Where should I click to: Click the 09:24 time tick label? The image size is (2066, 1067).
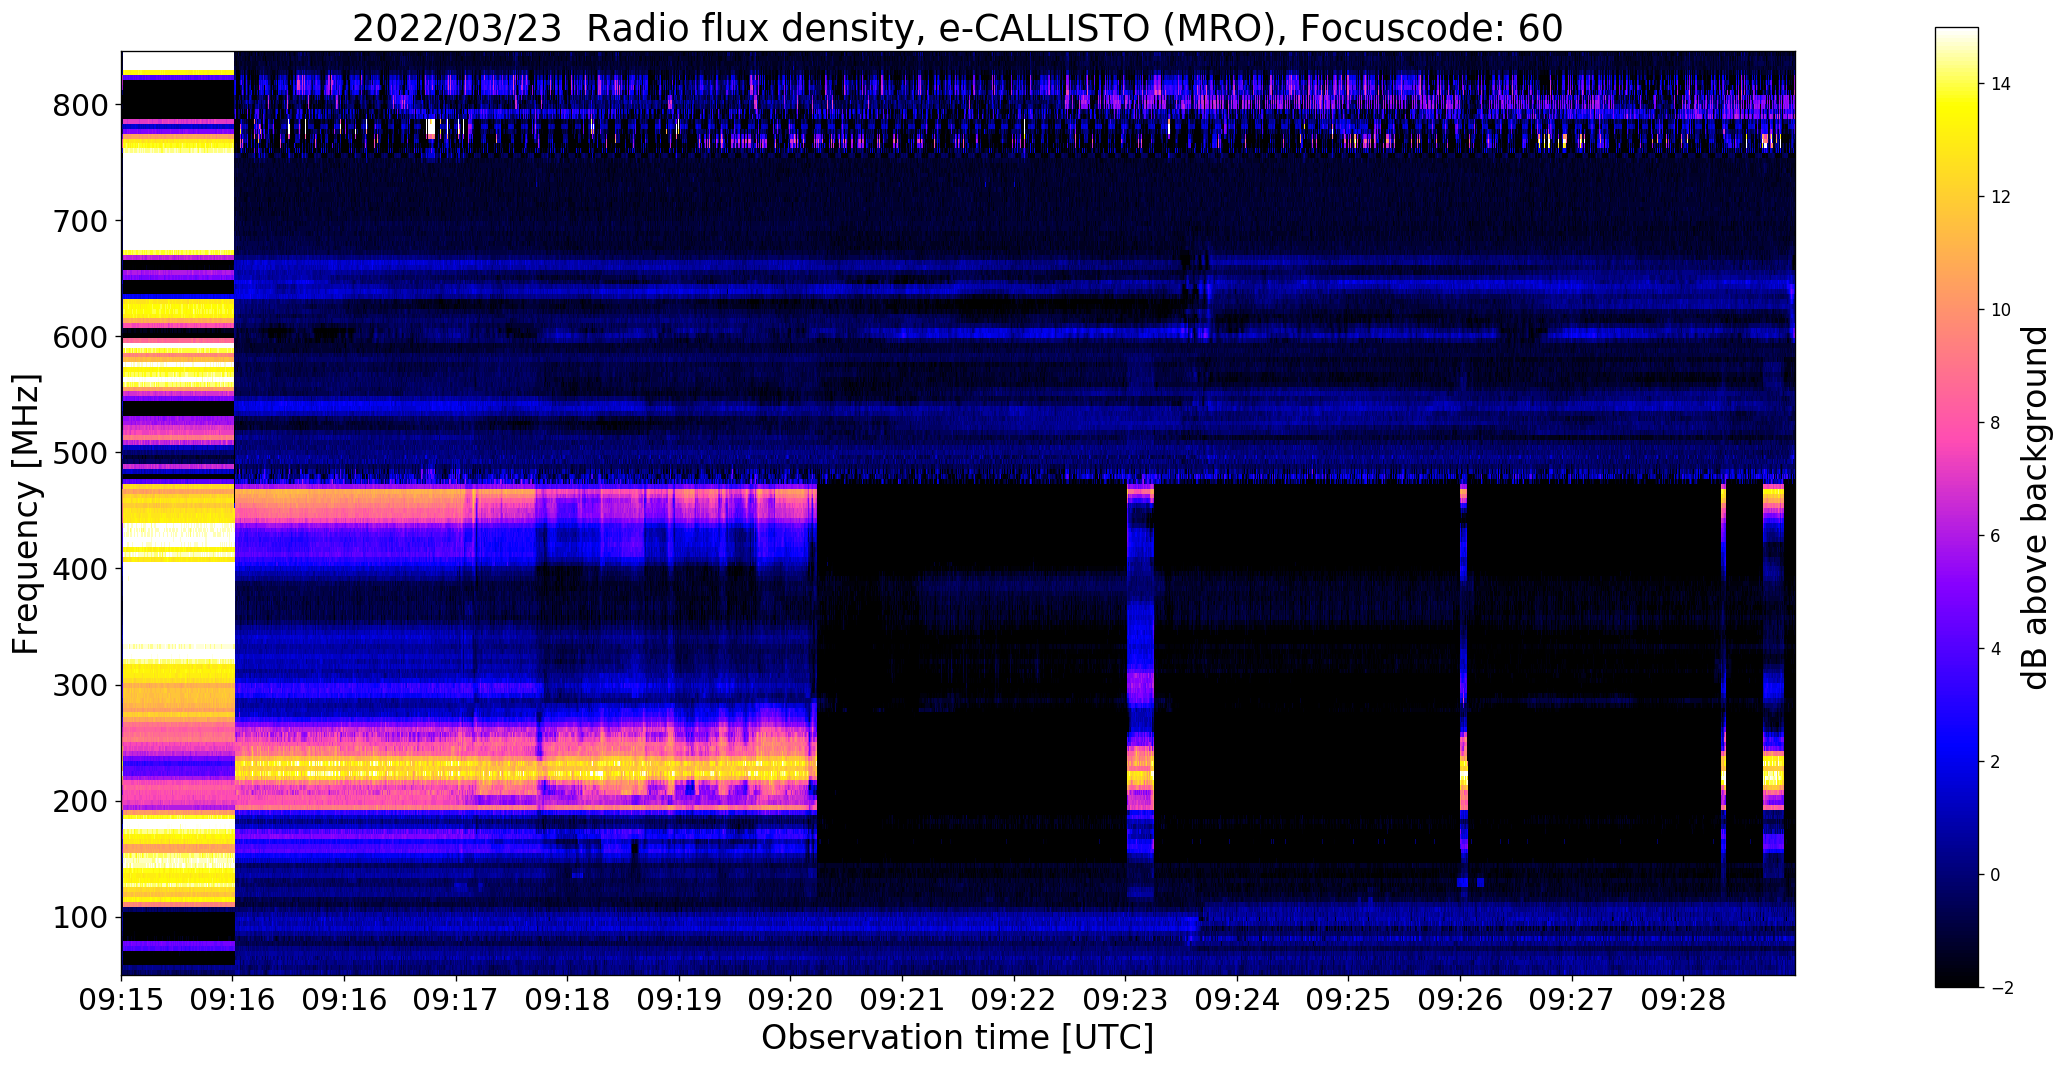[1238, 1001]
